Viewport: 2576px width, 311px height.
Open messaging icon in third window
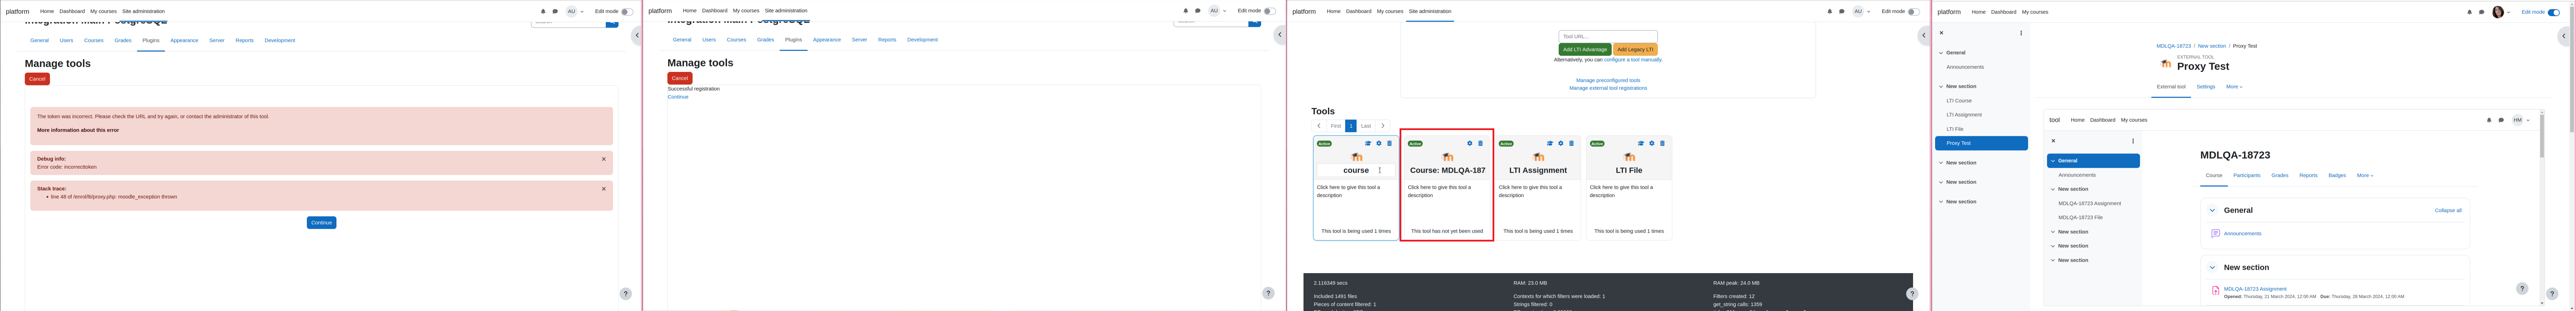click(1842, 12)
